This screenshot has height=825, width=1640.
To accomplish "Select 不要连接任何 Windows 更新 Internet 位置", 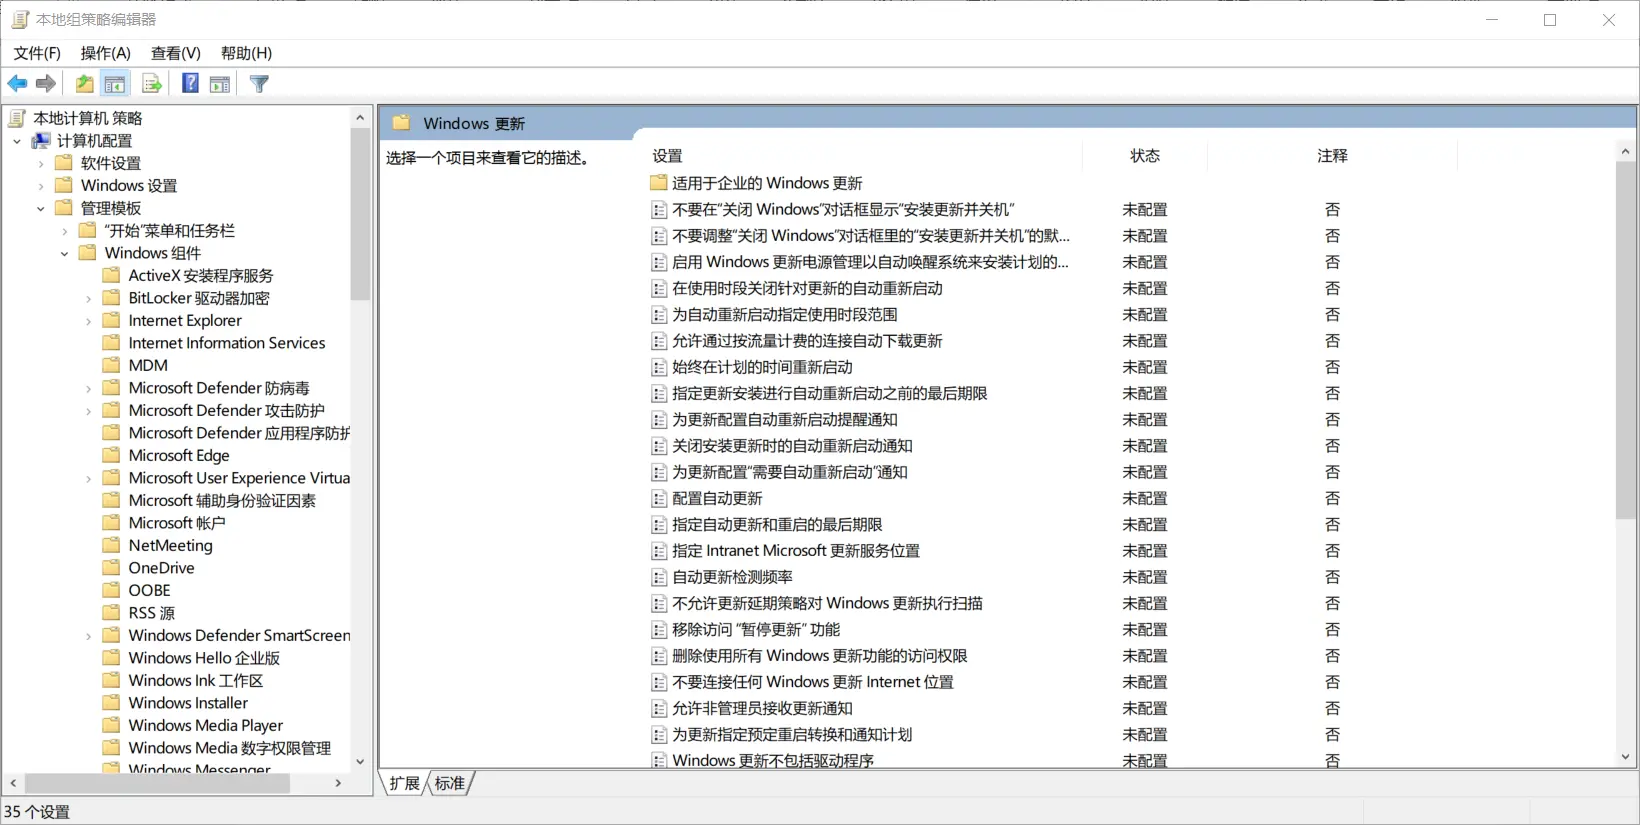I will pyautogui.click(x=813, y=682).
